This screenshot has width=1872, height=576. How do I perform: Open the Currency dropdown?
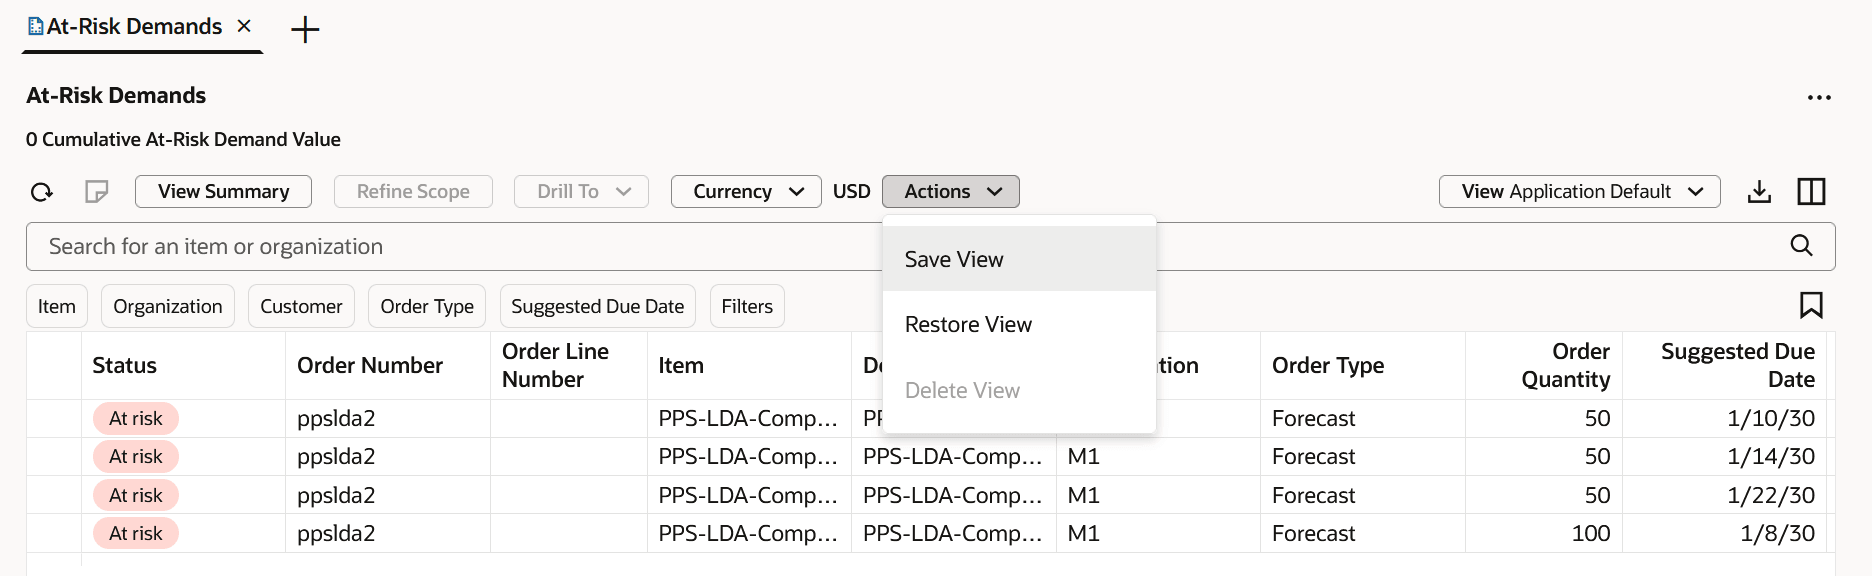click(746, 192)
